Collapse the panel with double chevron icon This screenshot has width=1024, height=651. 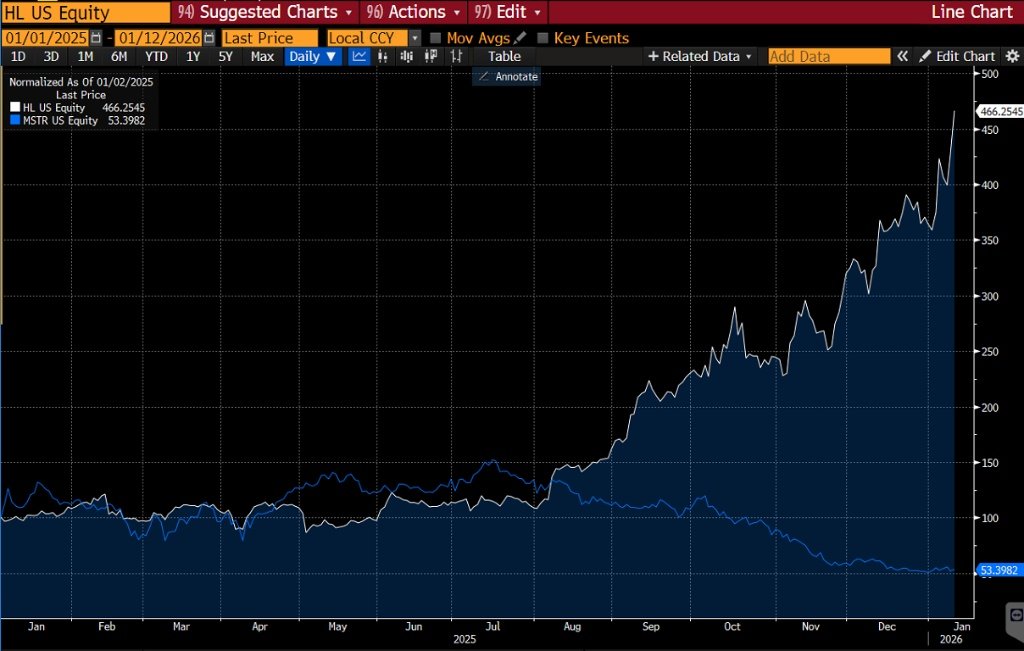point(903,56)
